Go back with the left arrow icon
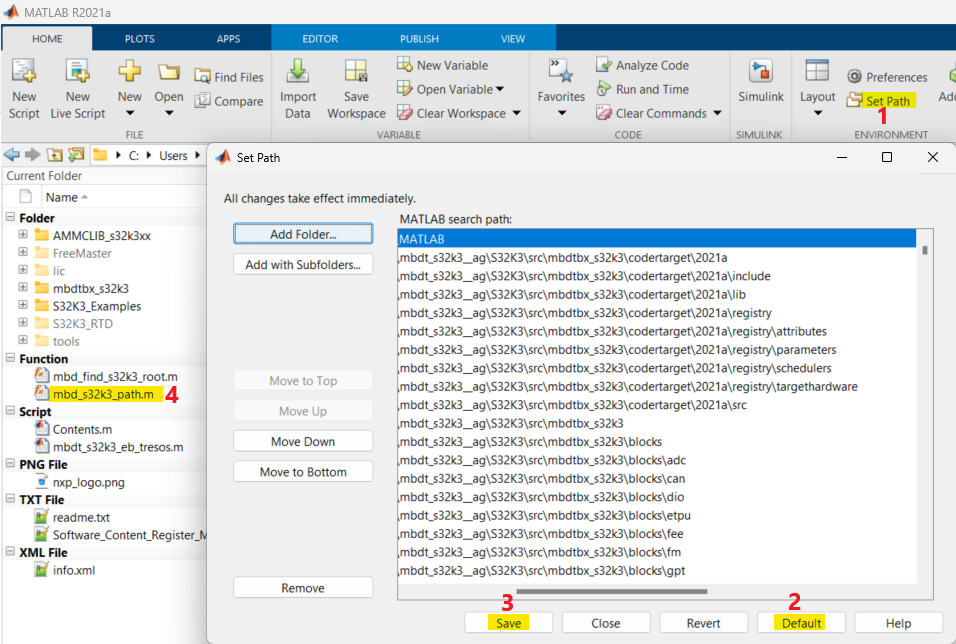 pyautogui.click(x=12, y=155)
